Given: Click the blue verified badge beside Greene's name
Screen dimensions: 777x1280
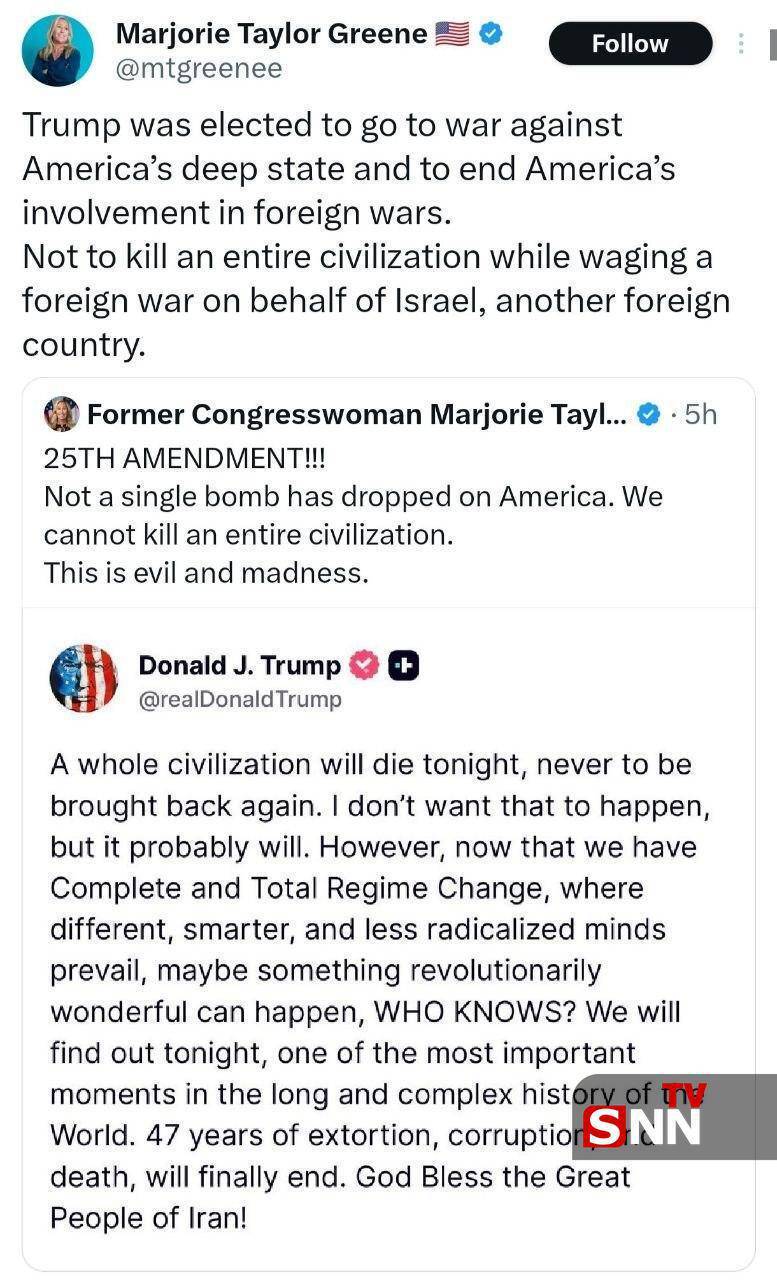Looking at the screenshot, I should point(491,34).
